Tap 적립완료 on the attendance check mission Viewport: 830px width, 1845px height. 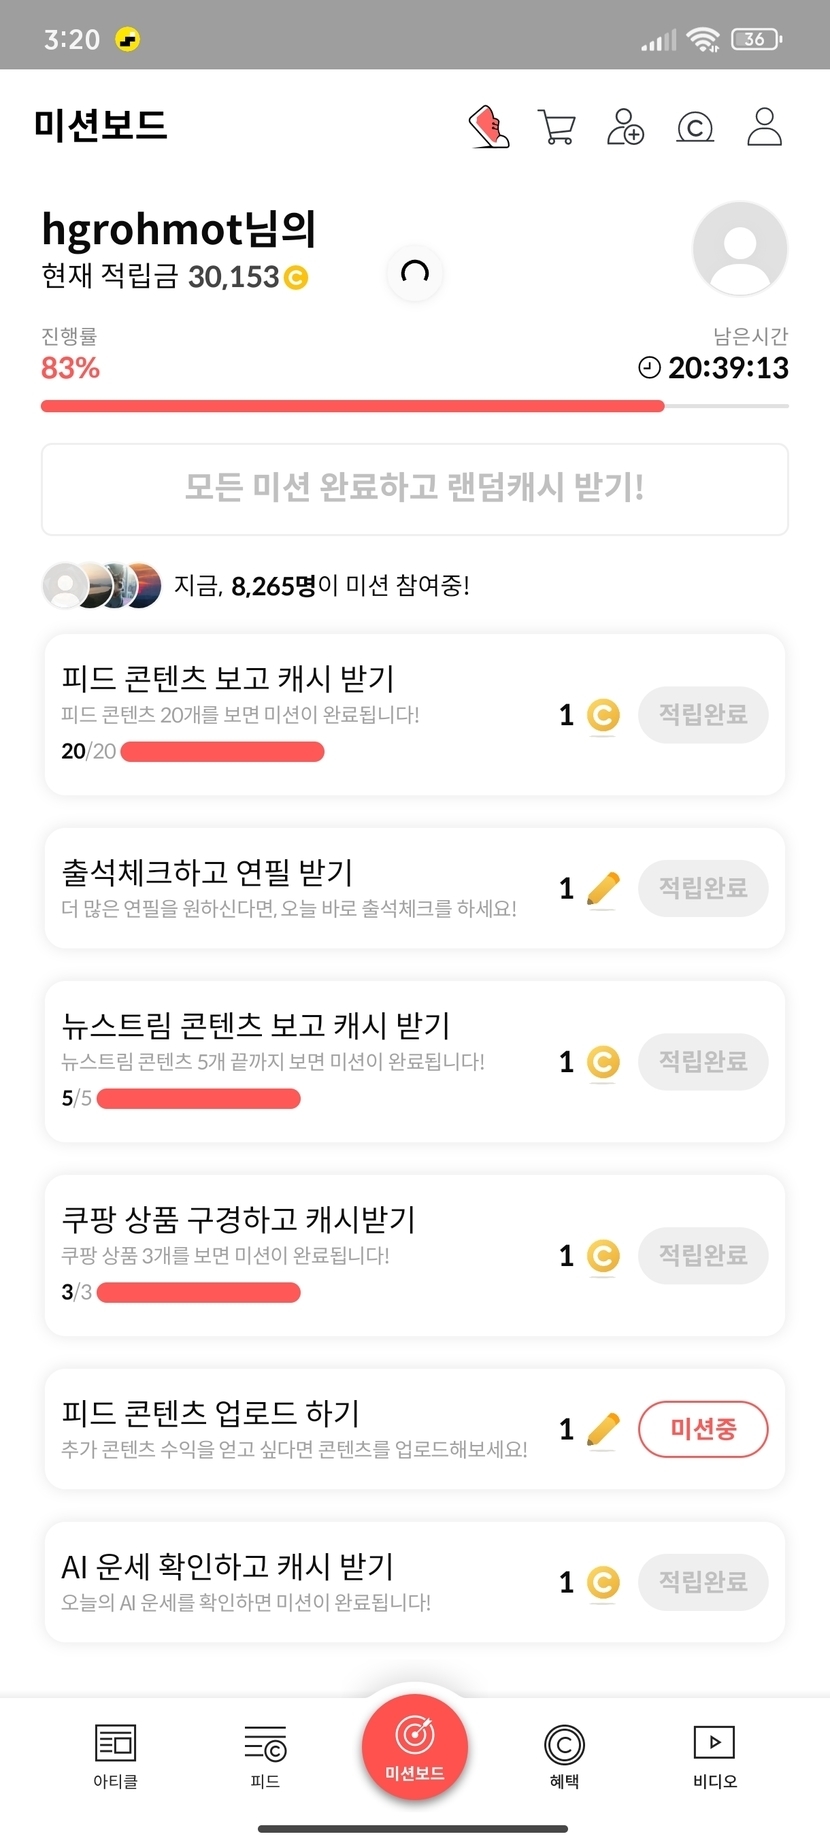703,888
